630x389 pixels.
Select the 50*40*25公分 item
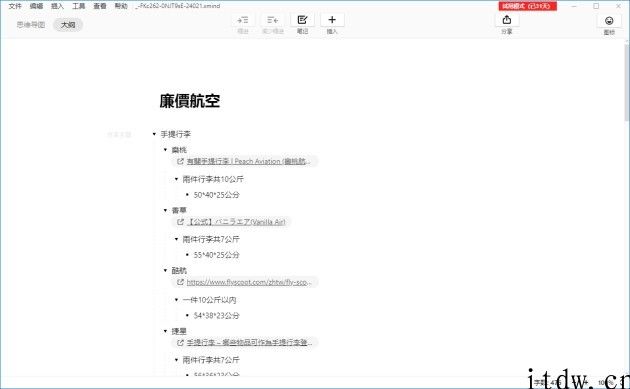pyautogui.click(x=217, y=195)
